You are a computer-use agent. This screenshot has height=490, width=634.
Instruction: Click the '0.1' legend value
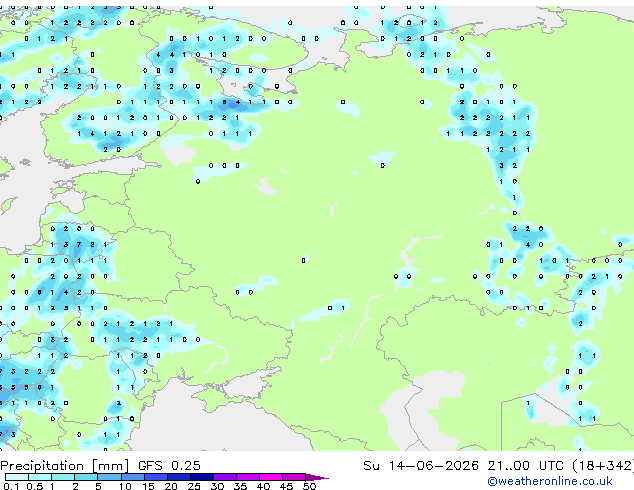[x=11, y=486]
